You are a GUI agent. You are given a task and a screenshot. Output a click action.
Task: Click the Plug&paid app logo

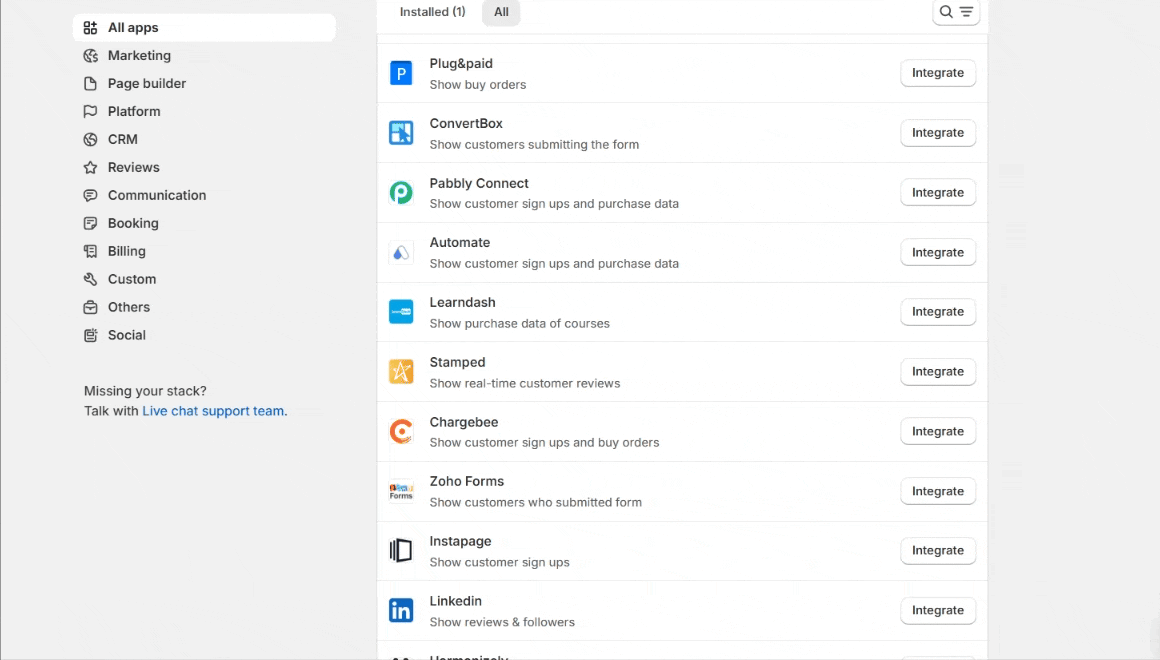click(401, 73)
